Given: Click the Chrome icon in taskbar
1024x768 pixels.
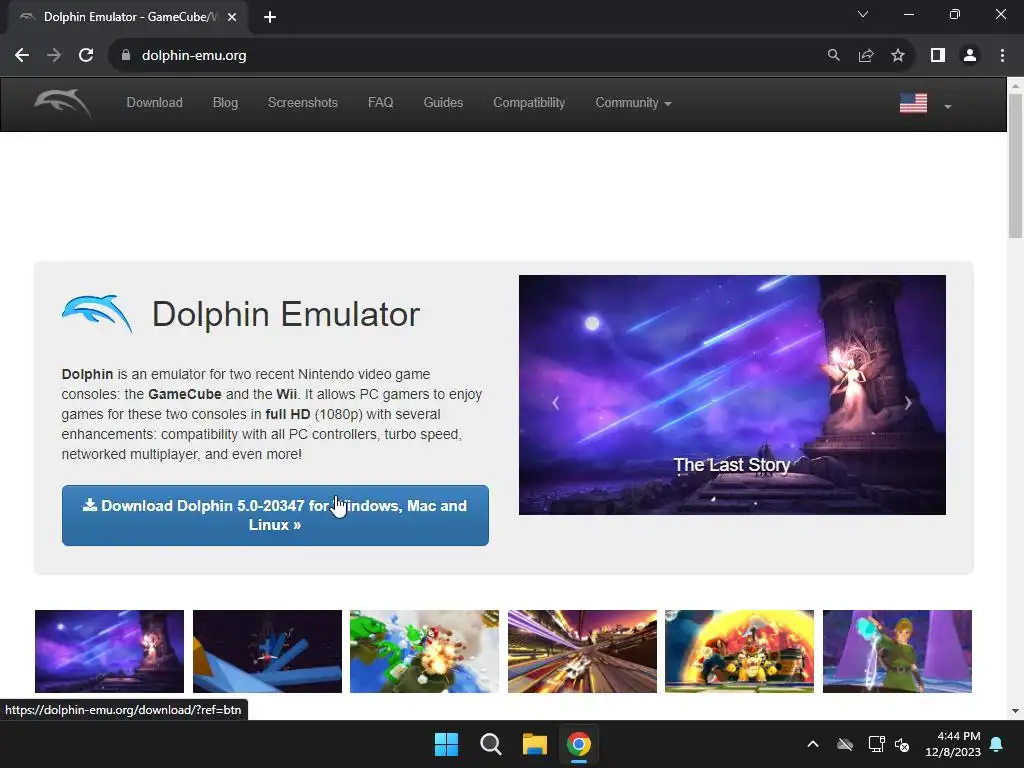Looking at the screenshot, I should [579, 744].
